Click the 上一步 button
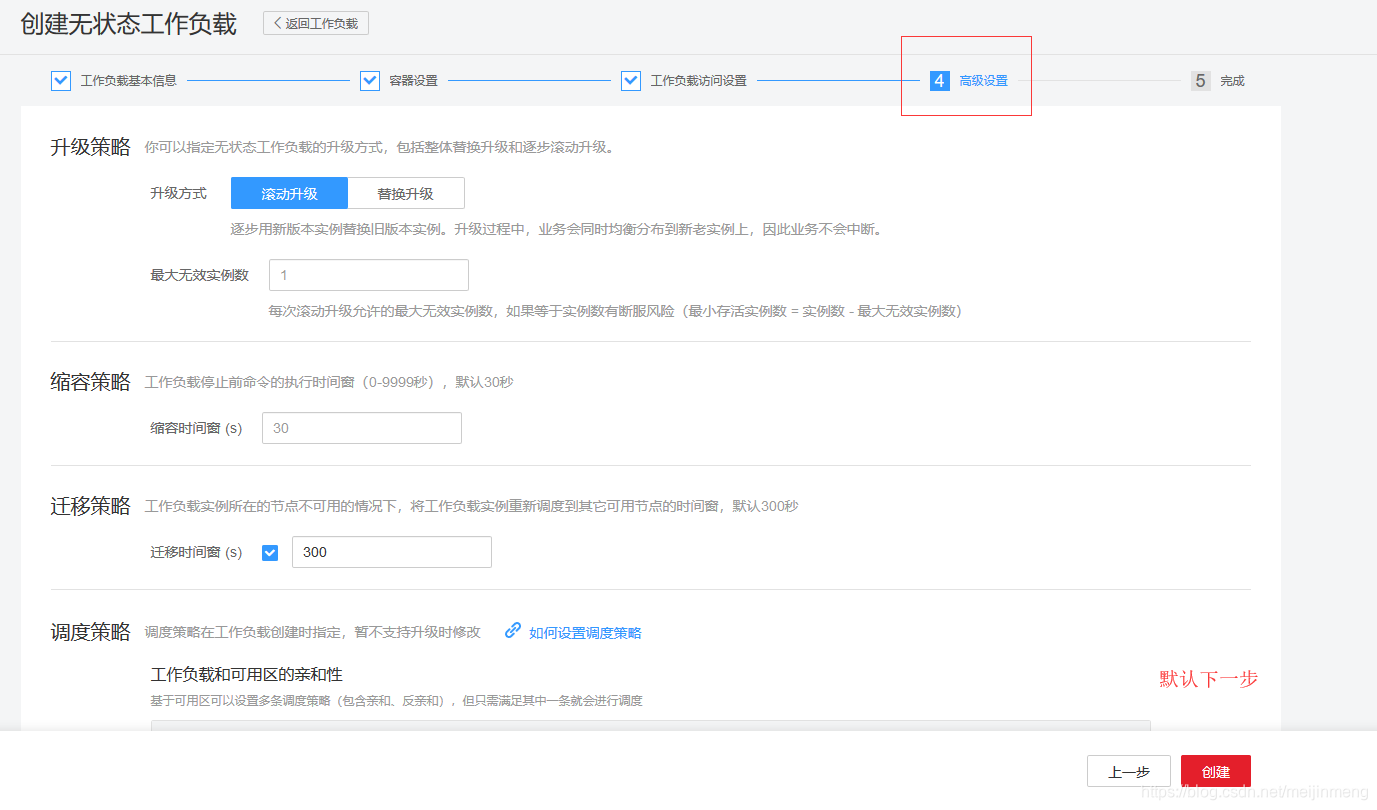 [1129, 771]
